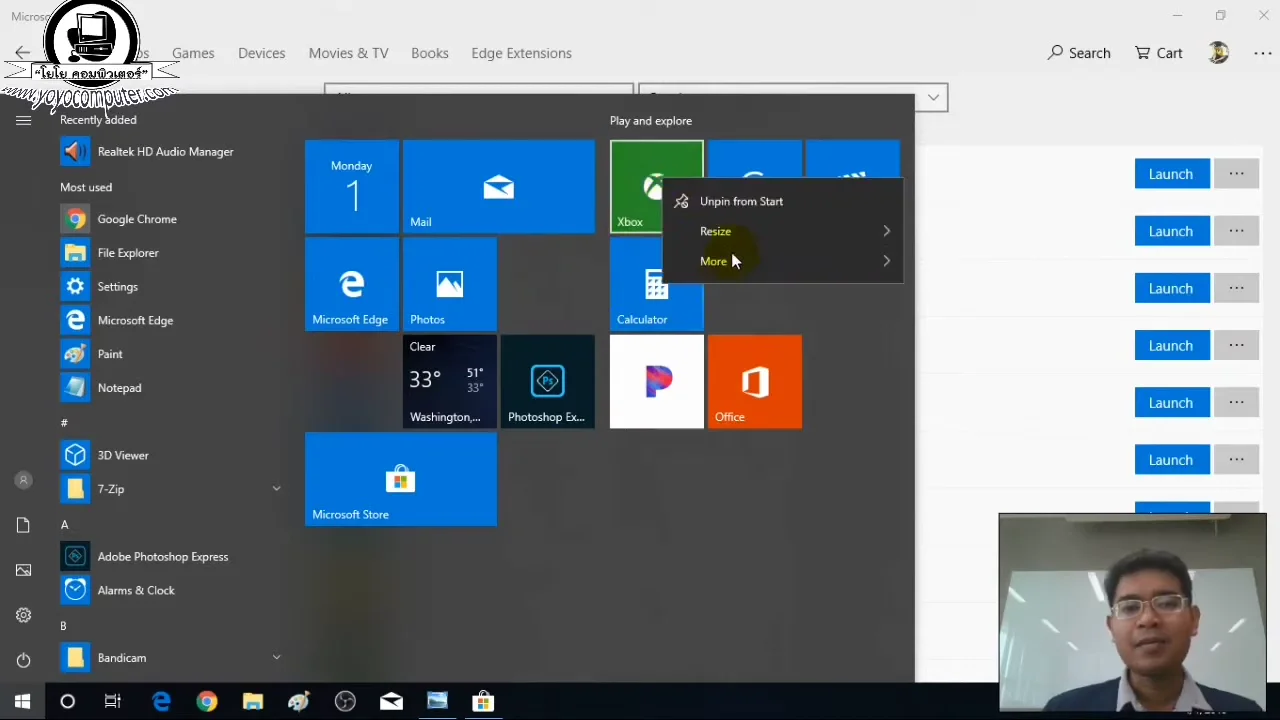This screenshot has width=1280, height=720.
Task: Open the Resize submenu
Action: pos(715,231)
